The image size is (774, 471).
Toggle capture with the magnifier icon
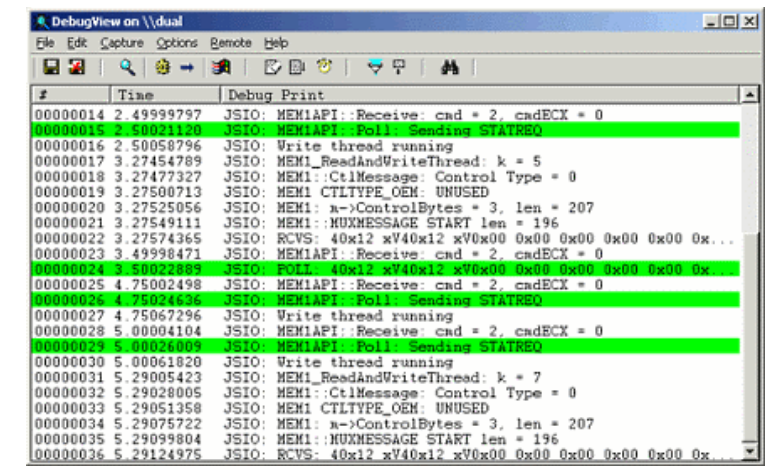click(x=127, y=67)
